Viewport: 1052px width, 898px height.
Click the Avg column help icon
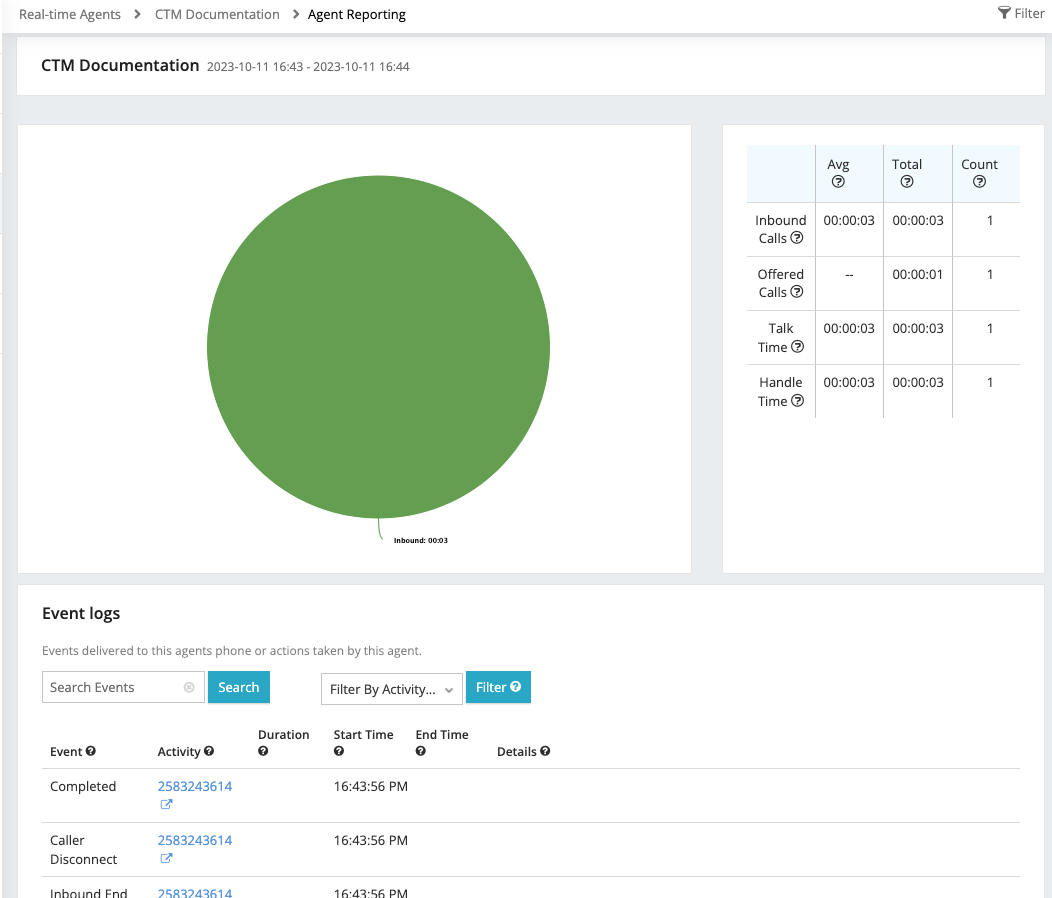pyautogui.click(x=838, y=182)
